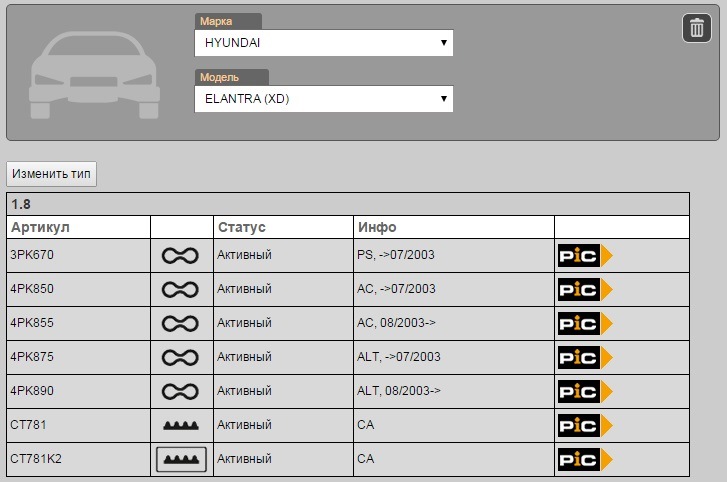Click info text ALT, ->07/2003
Viewport: 727px width, 482px height.
399,357
